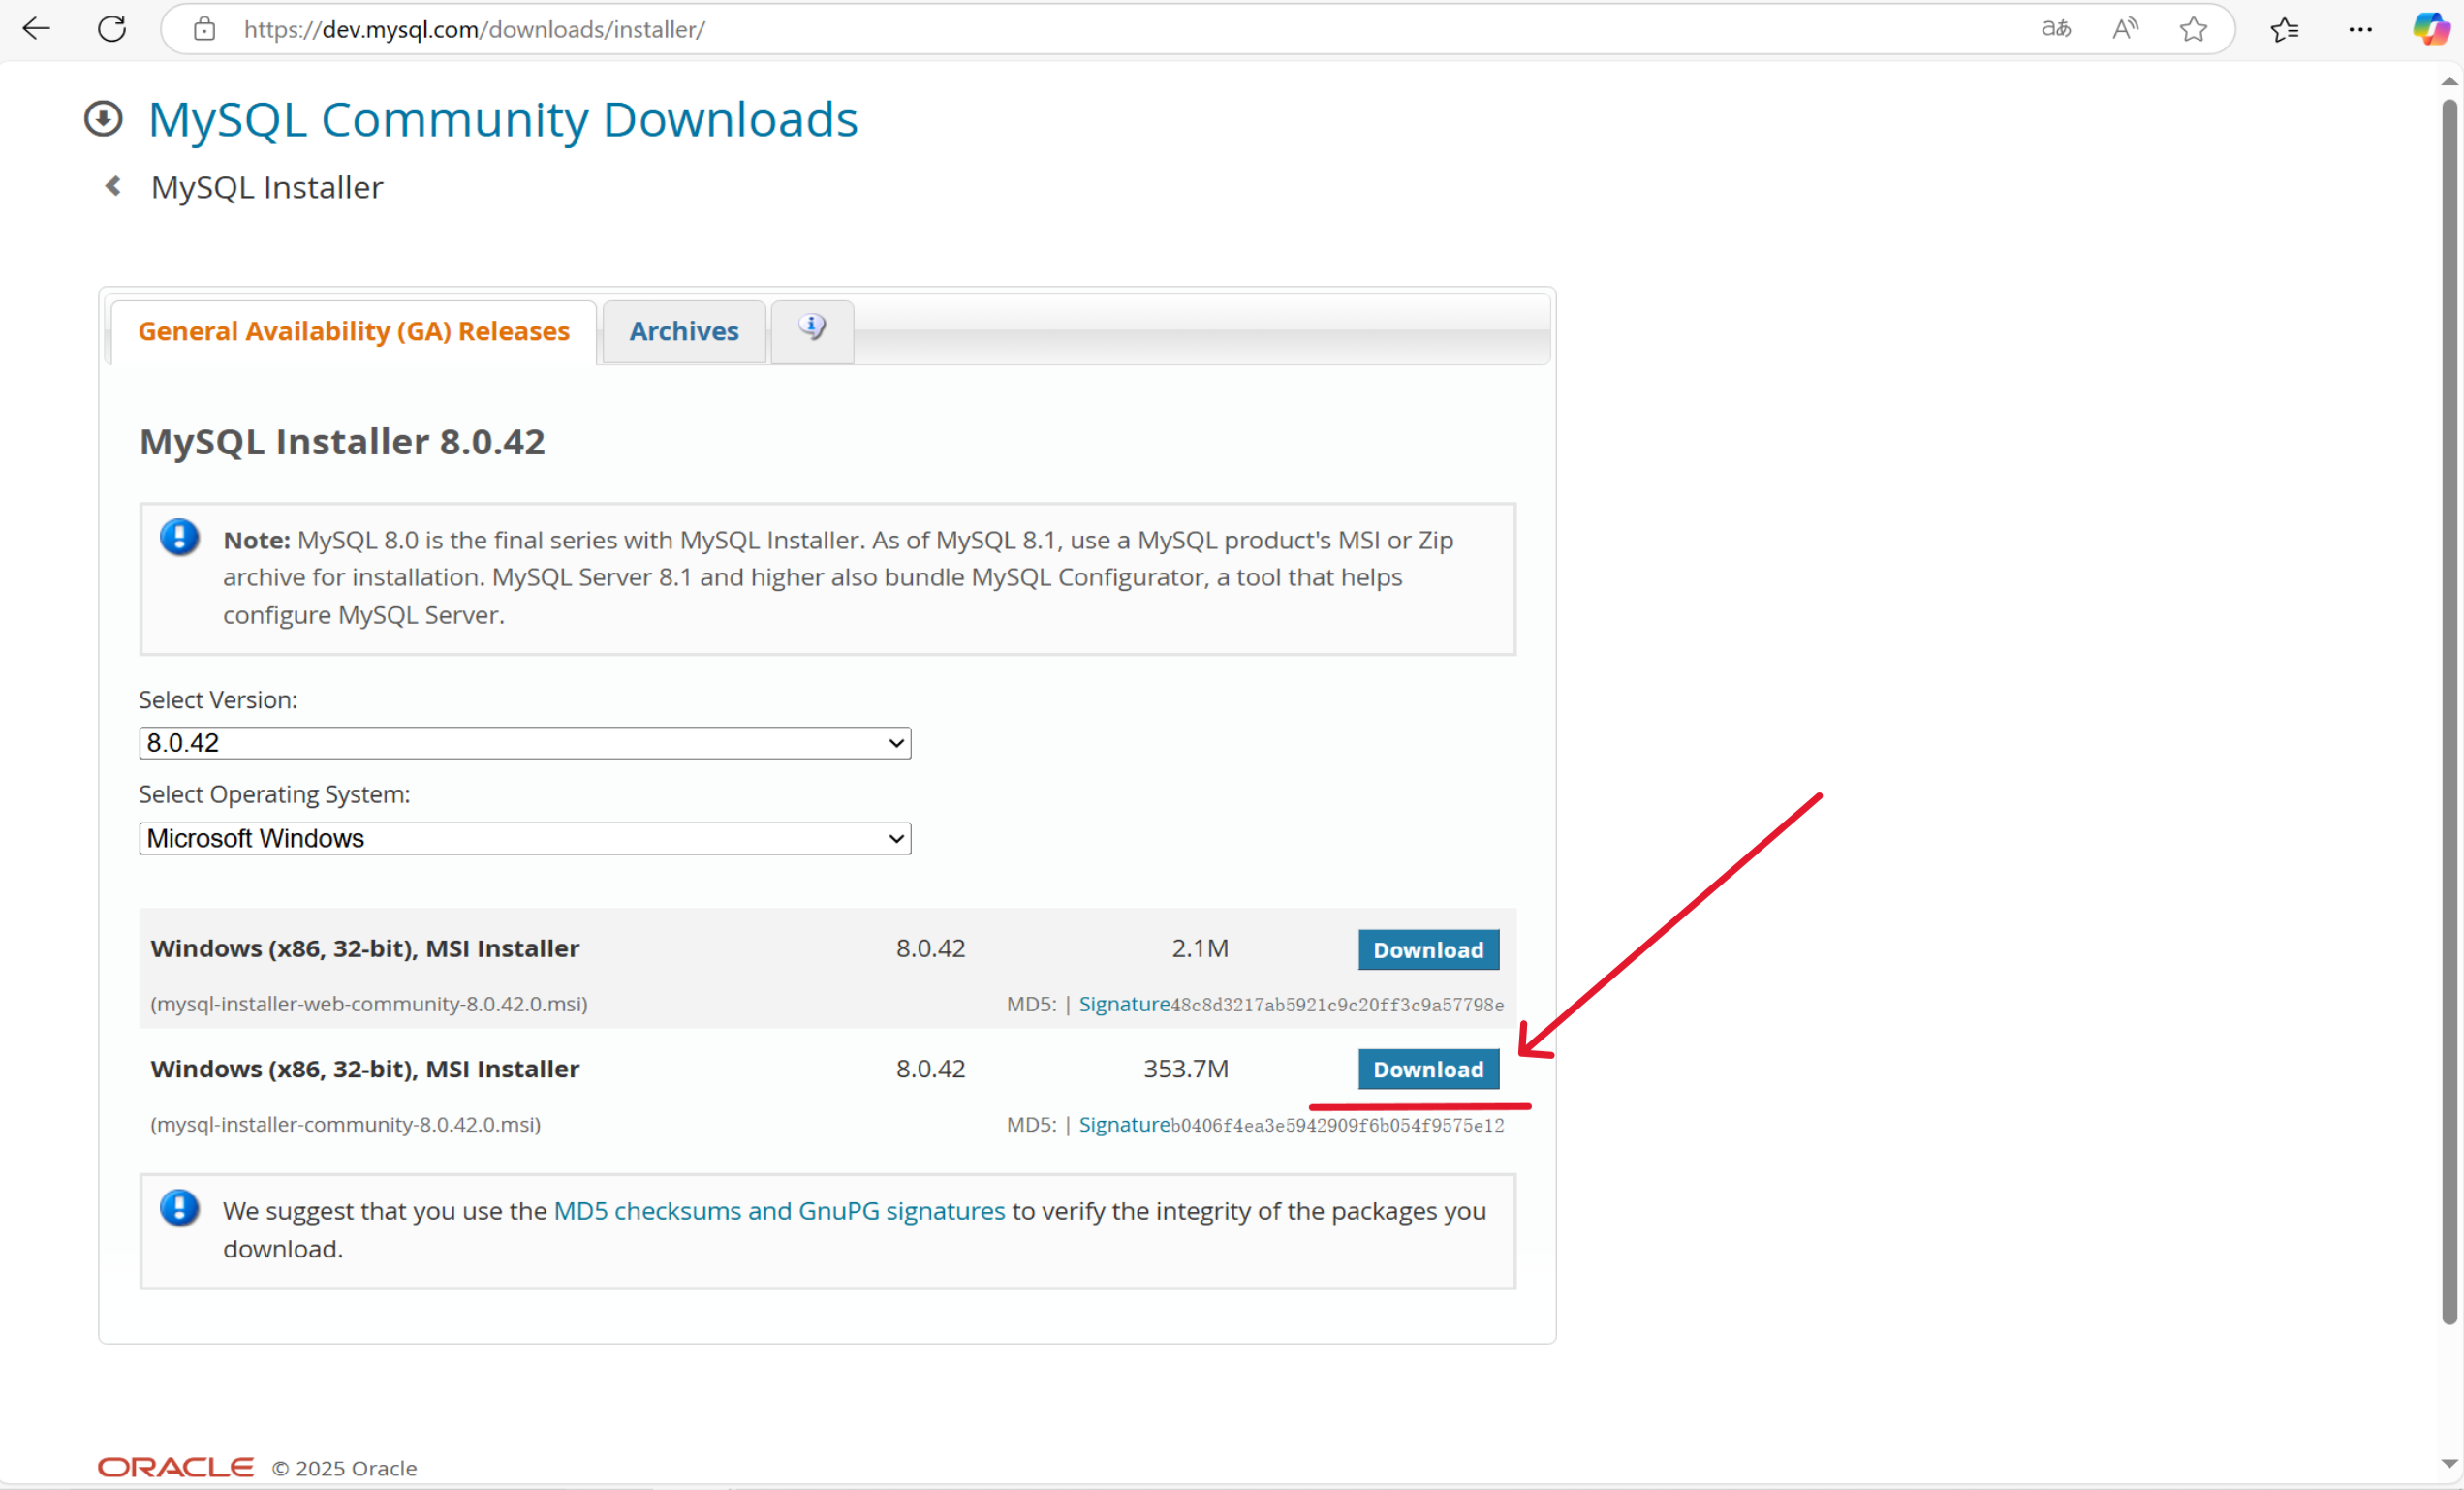2464x1490 pixels.
Task: Switch to the Archives tab
Action: 684,331
